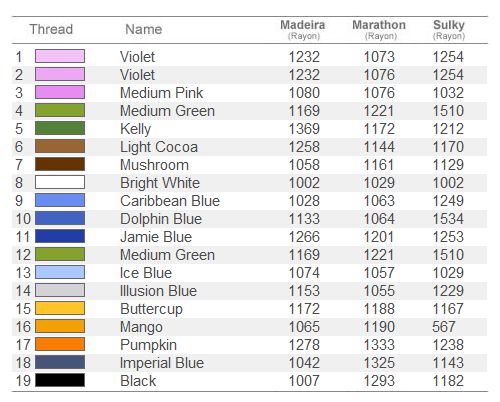The width and height of the screenshot is (500, 402).
Task: Click the Light Cocoa thread name
Action: click(159, 147)
